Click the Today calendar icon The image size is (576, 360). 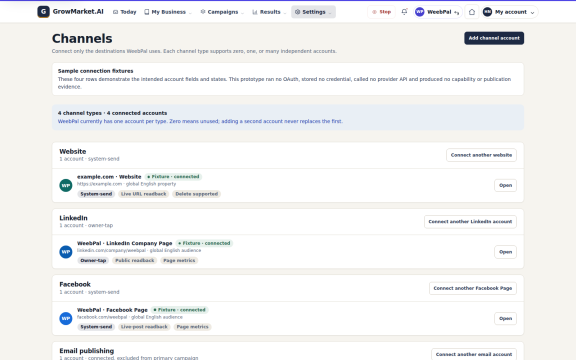115,12
